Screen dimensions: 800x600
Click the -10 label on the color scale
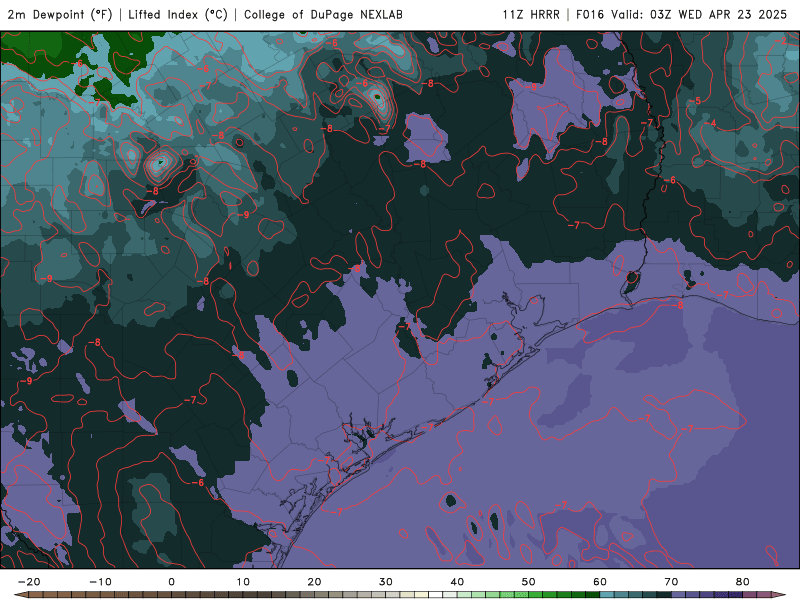tap(100, 582)
